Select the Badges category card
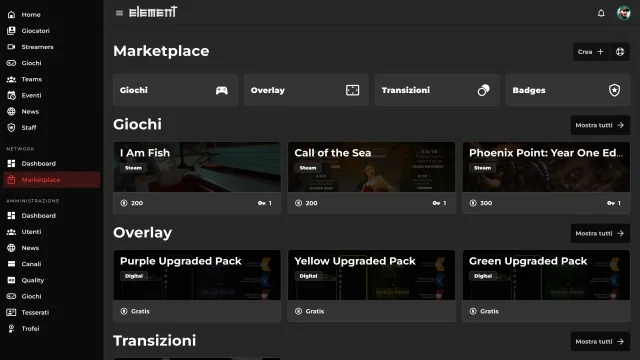Image resolution: width=640 pixels, height=360 pixels. tap(568, 90)
